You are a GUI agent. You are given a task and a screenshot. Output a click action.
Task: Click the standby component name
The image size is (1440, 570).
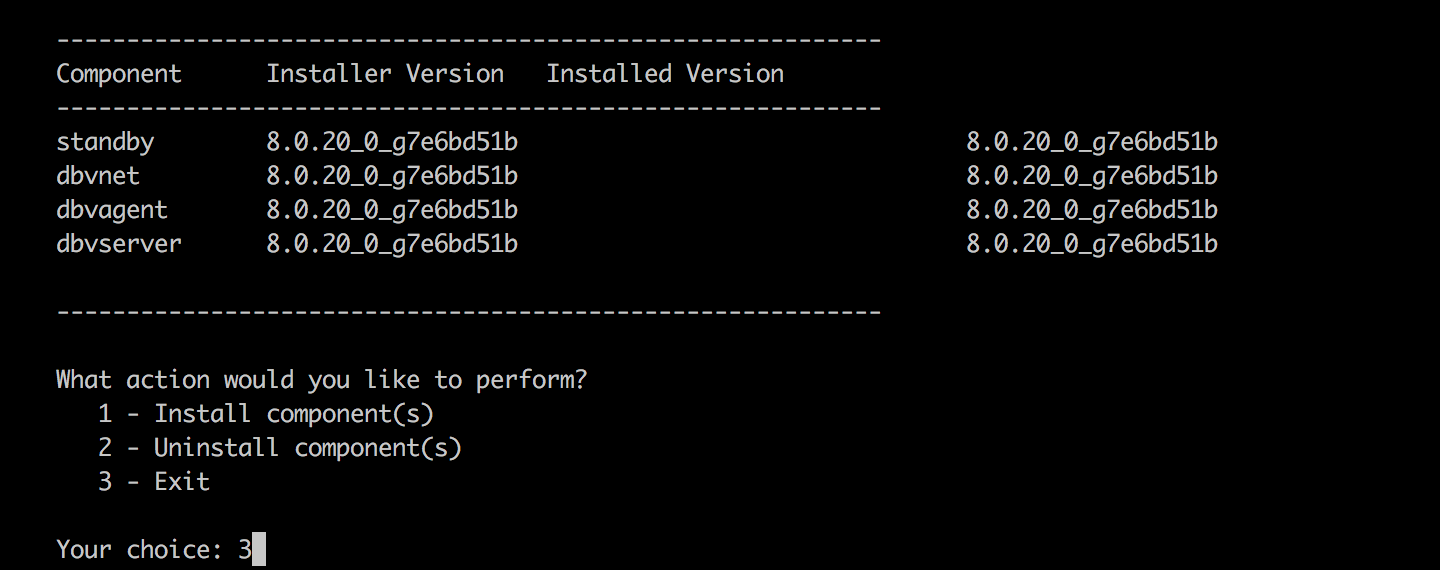click(x=105, y=142)
